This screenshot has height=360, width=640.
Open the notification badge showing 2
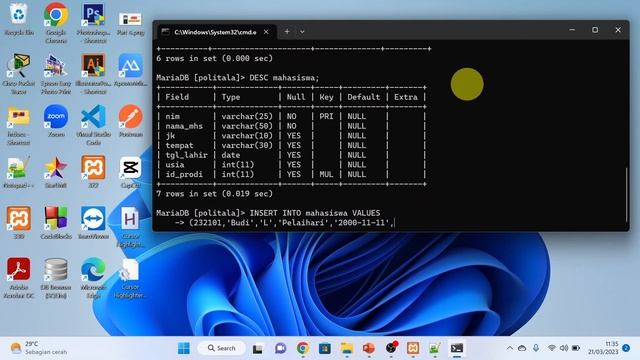tap(626, 348)
